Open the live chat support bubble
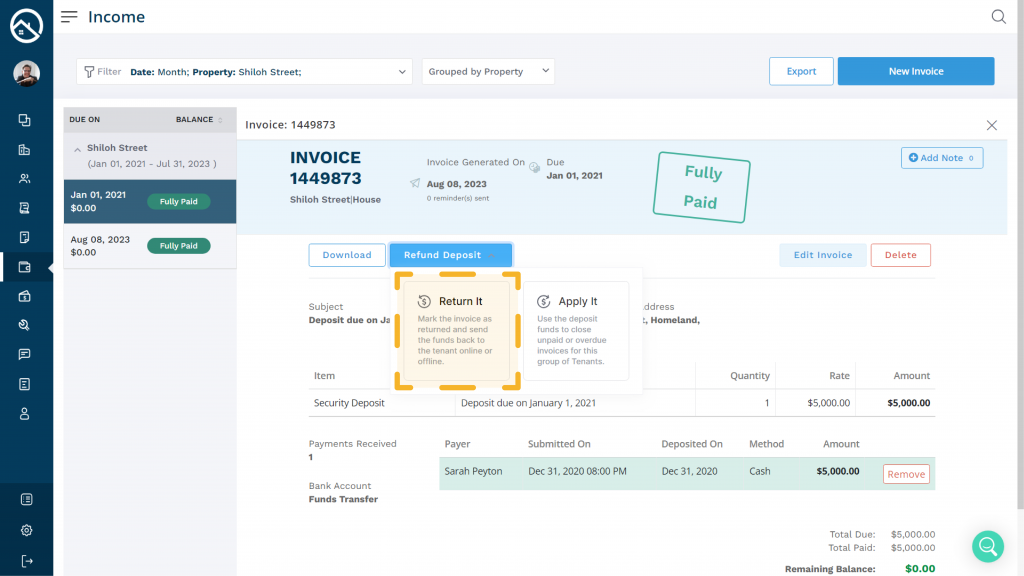The image size is (1024, 576). (987, 546)
